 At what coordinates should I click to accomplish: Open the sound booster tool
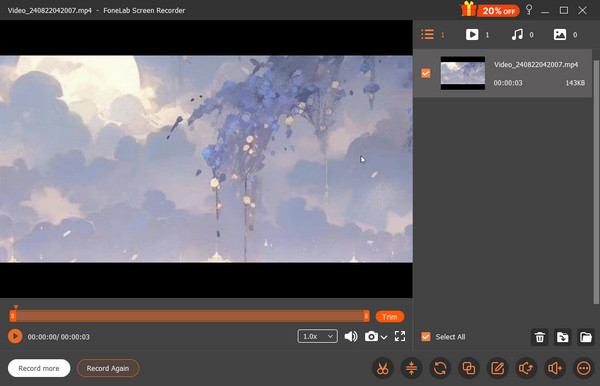tap(554, 368)
